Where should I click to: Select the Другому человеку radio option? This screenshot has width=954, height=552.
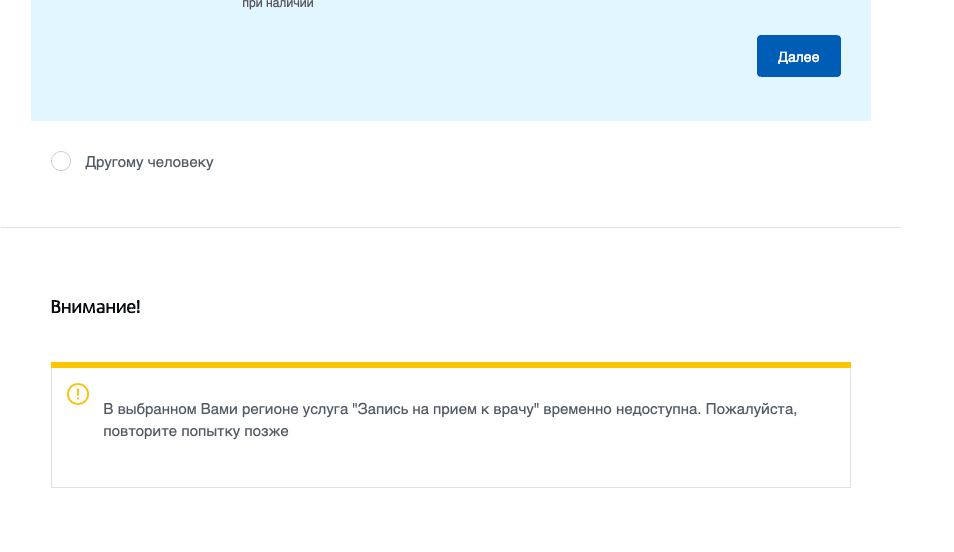pyautogui.click(x=61, y=161)
